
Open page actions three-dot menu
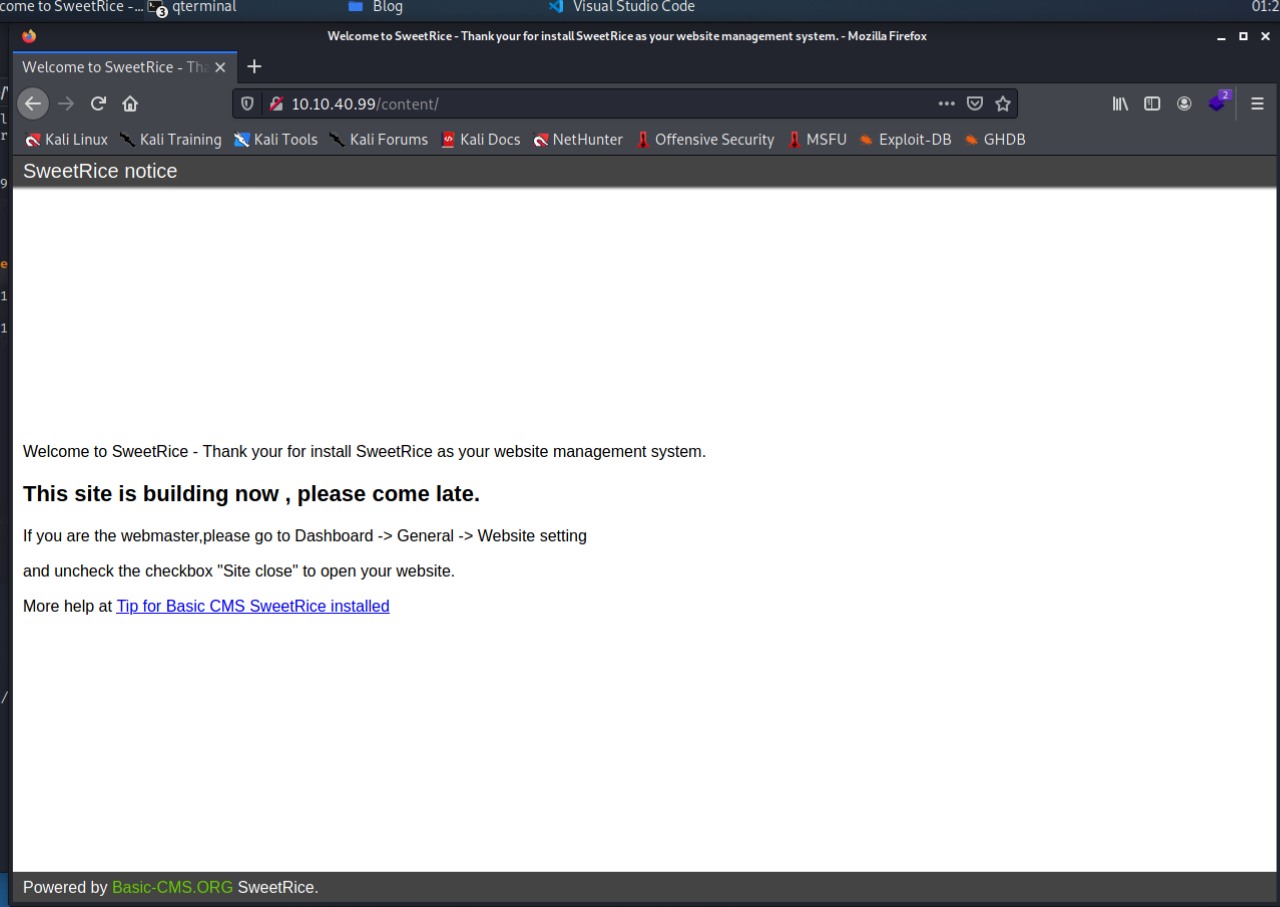pyautogui.click(x=946, y=104)
